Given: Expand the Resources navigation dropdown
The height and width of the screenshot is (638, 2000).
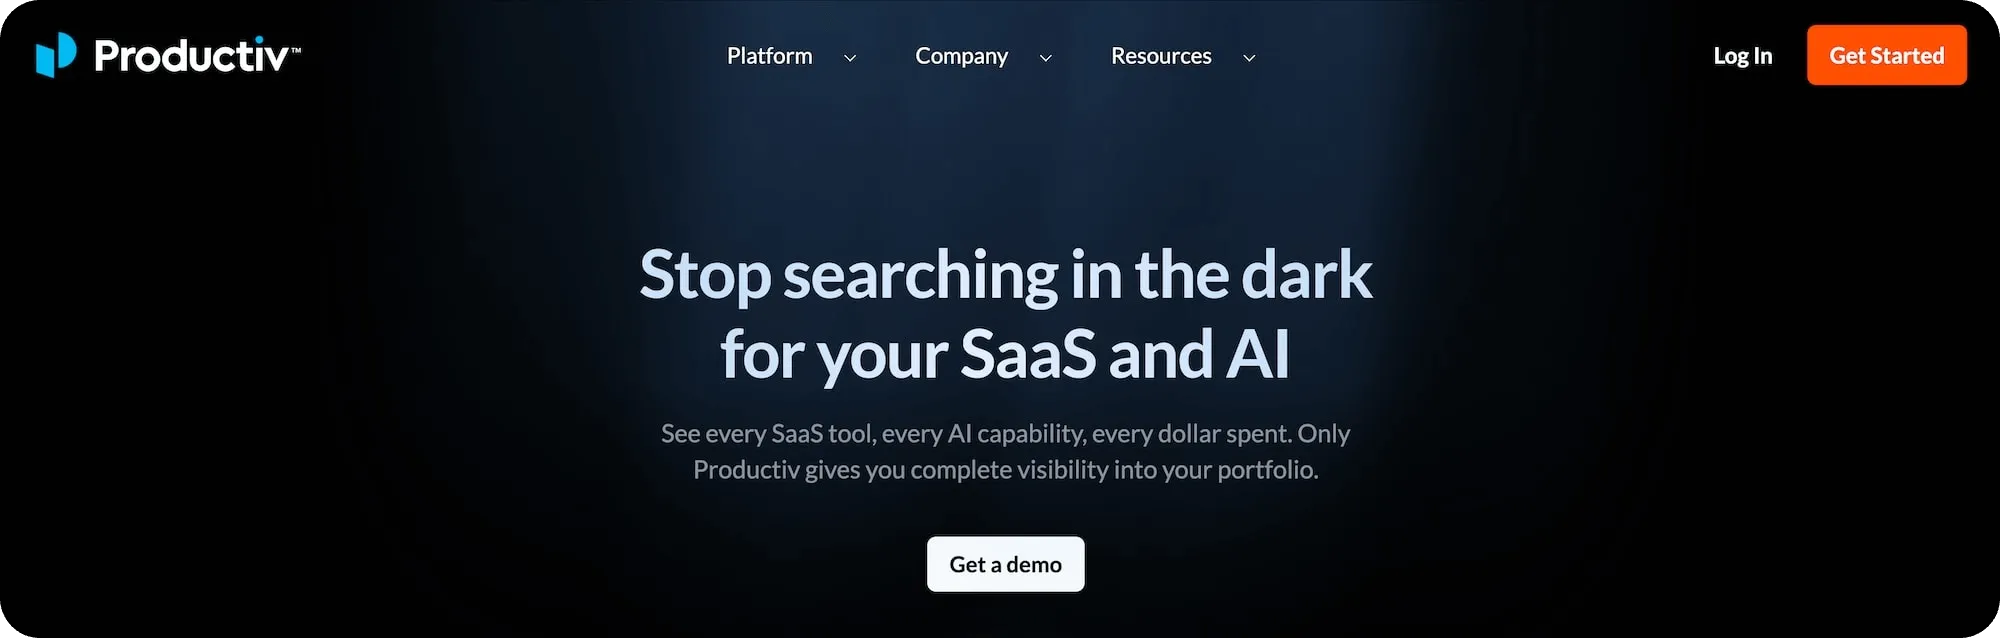Looking at the screenshot, I should (1248, 58).
